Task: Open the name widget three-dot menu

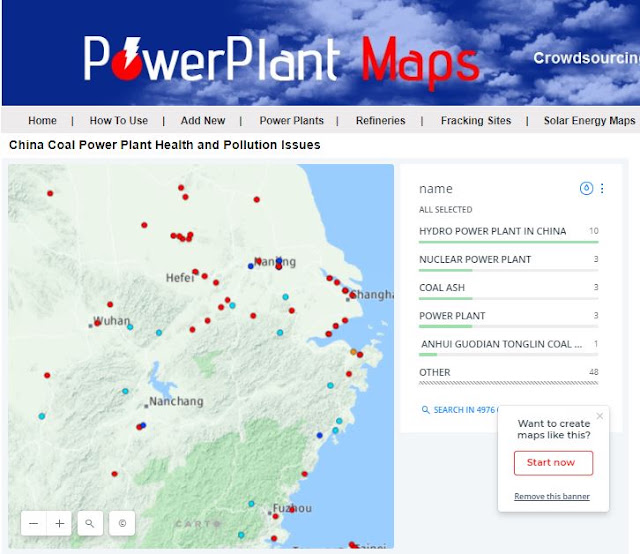Action: [x=602, y=188]
